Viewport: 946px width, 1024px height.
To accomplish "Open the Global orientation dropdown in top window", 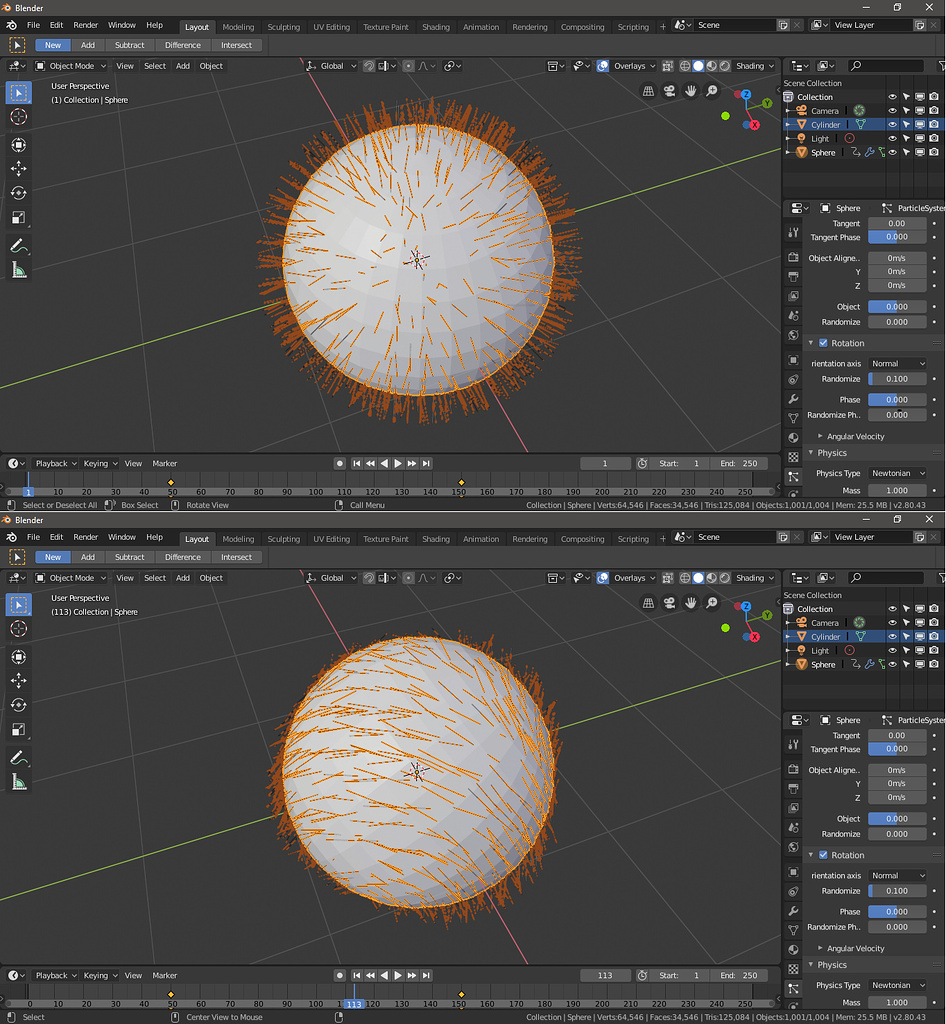I will click(x=332, y=66).
